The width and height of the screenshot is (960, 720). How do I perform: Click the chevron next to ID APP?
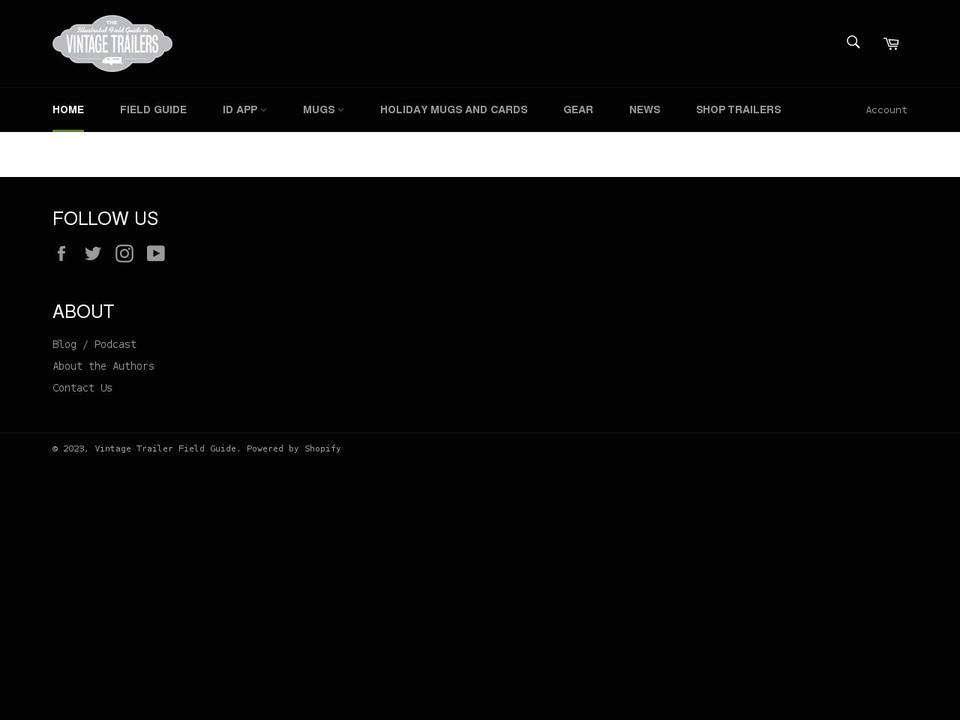(263, 110)
